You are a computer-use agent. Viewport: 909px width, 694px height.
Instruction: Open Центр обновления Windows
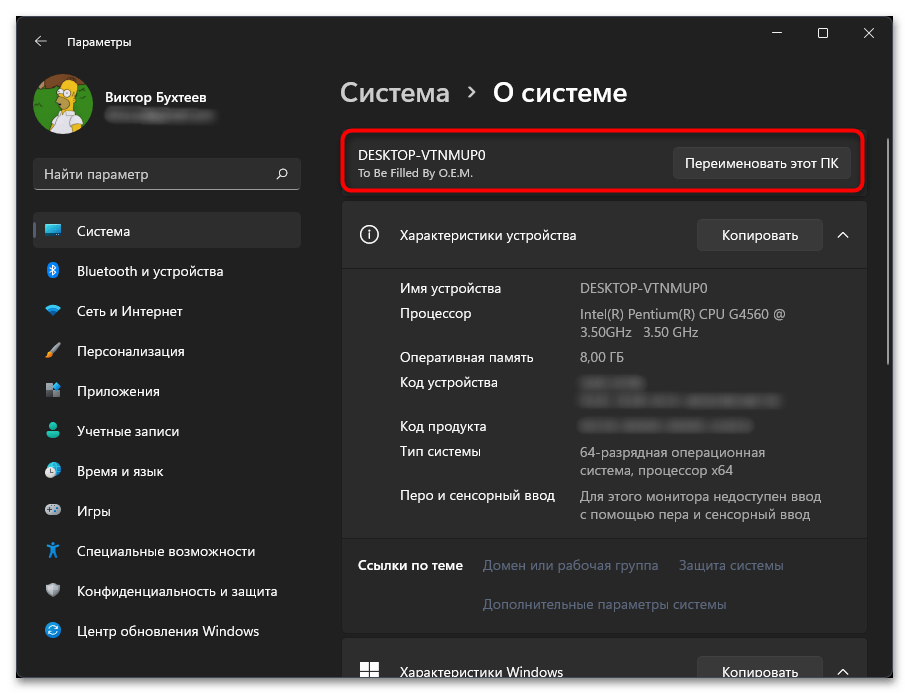click(167, 631)
